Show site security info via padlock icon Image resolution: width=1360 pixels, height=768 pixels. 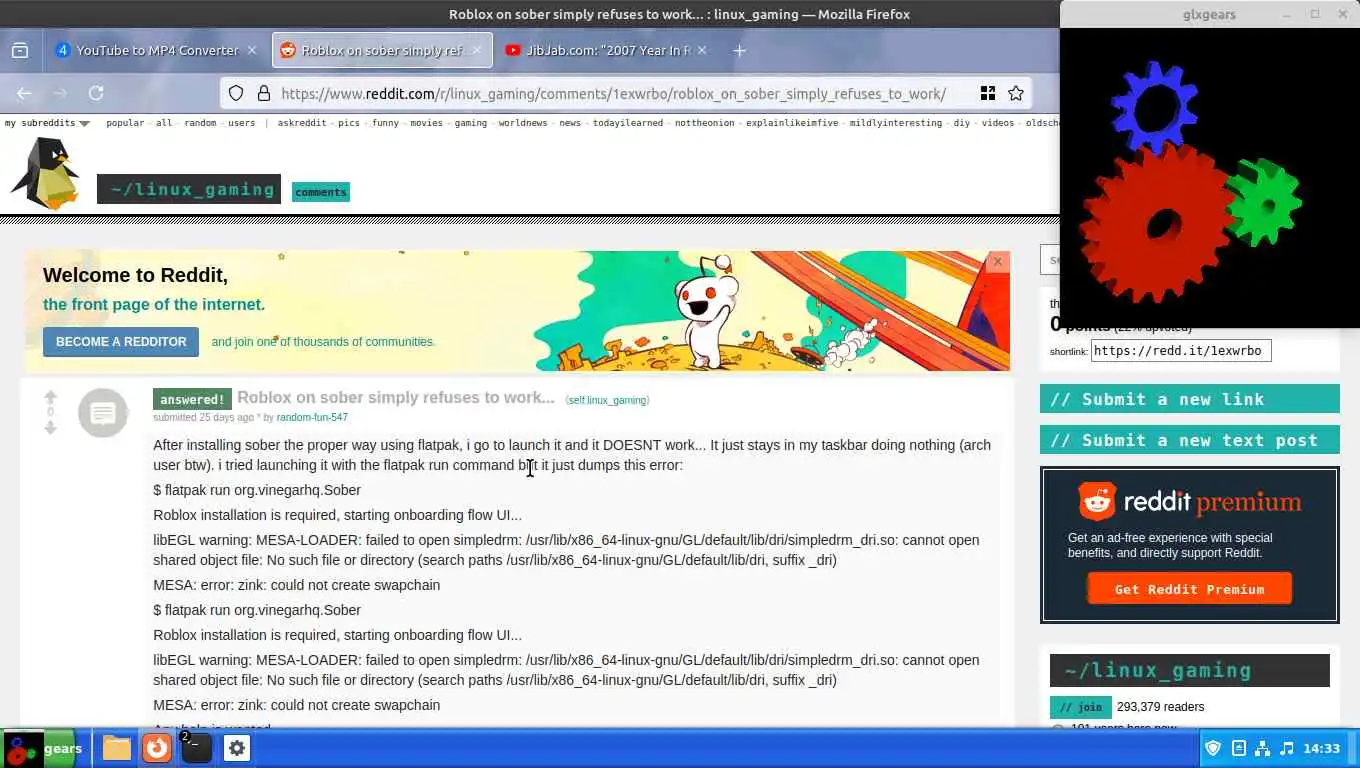264,93
